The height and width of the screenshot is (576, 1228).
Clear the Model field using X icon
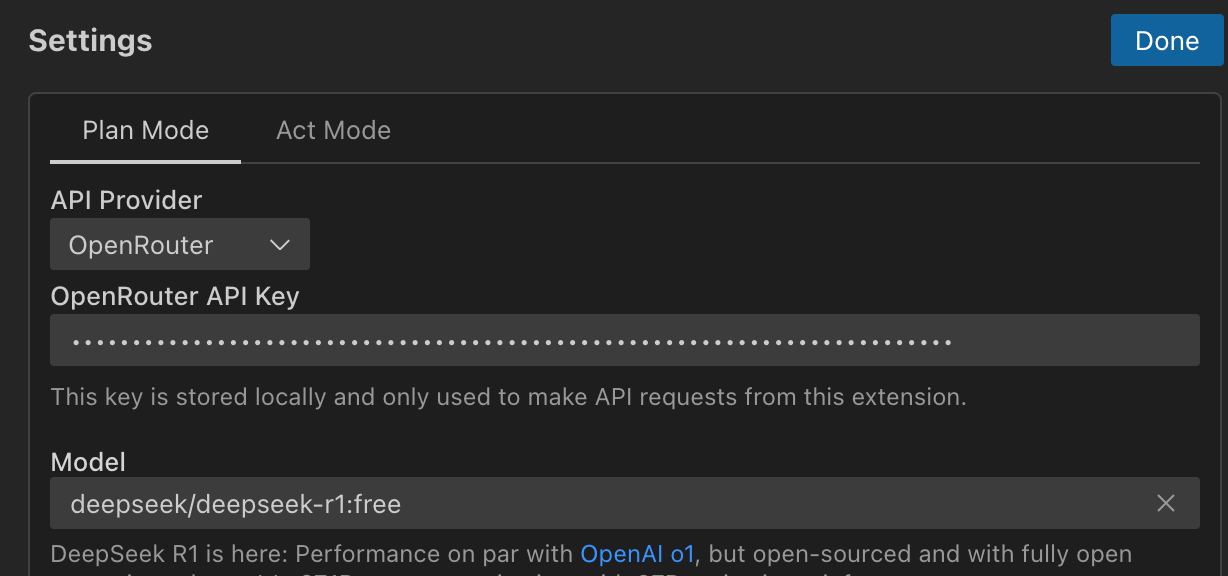pos(1165,504)
